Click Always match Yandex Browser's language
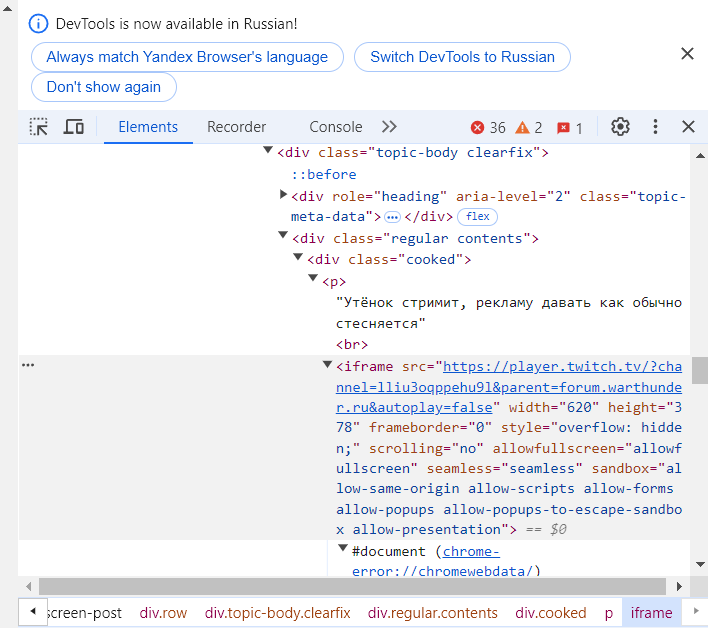The height and width of the screenshot is (628, 708). [187, 57]
